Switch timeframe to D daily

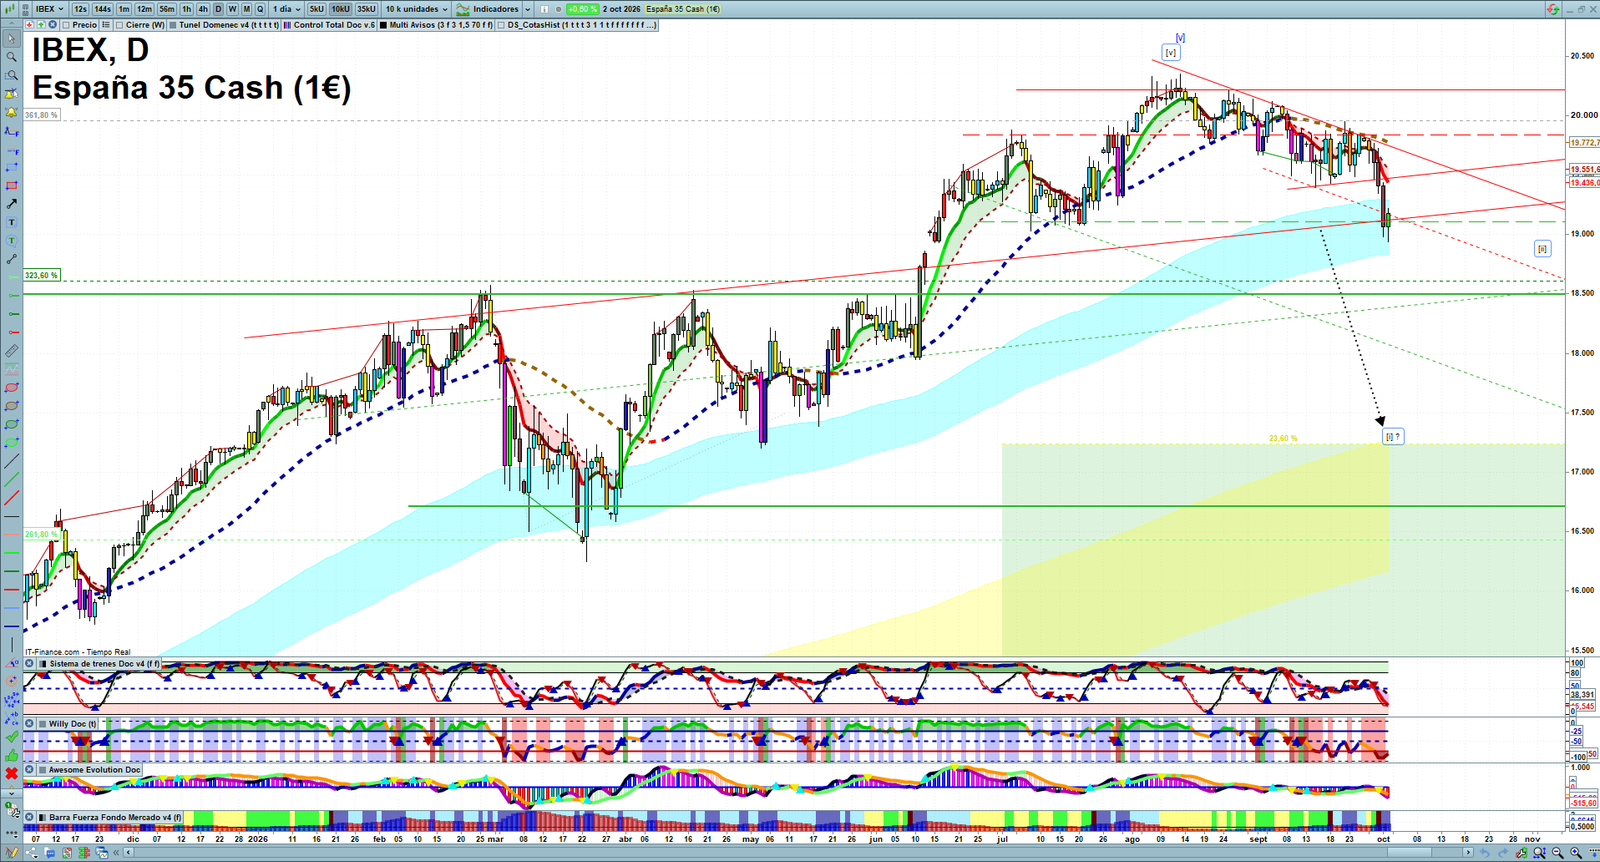point(218,9)
